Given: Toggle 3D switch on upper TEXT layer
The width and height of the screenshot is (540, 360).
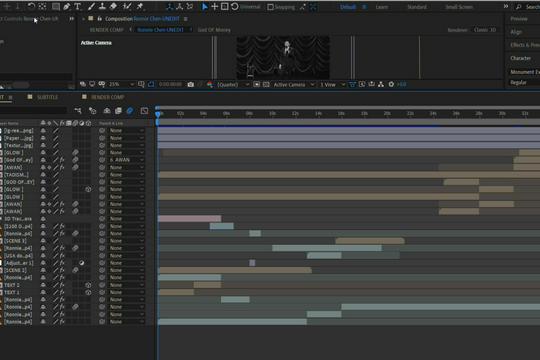Looking at the screenshot, I should pos(88,285).
